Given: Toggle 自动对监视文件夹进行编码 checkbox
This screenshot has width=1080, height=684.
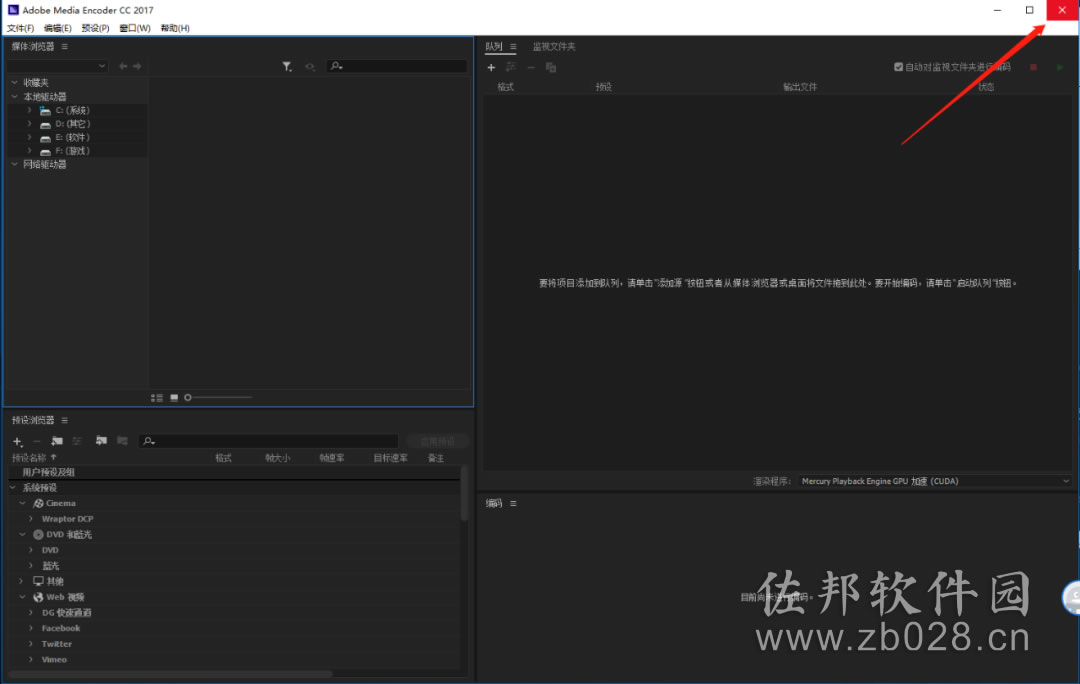Looking at the screenshot, I should pos(898,67).
